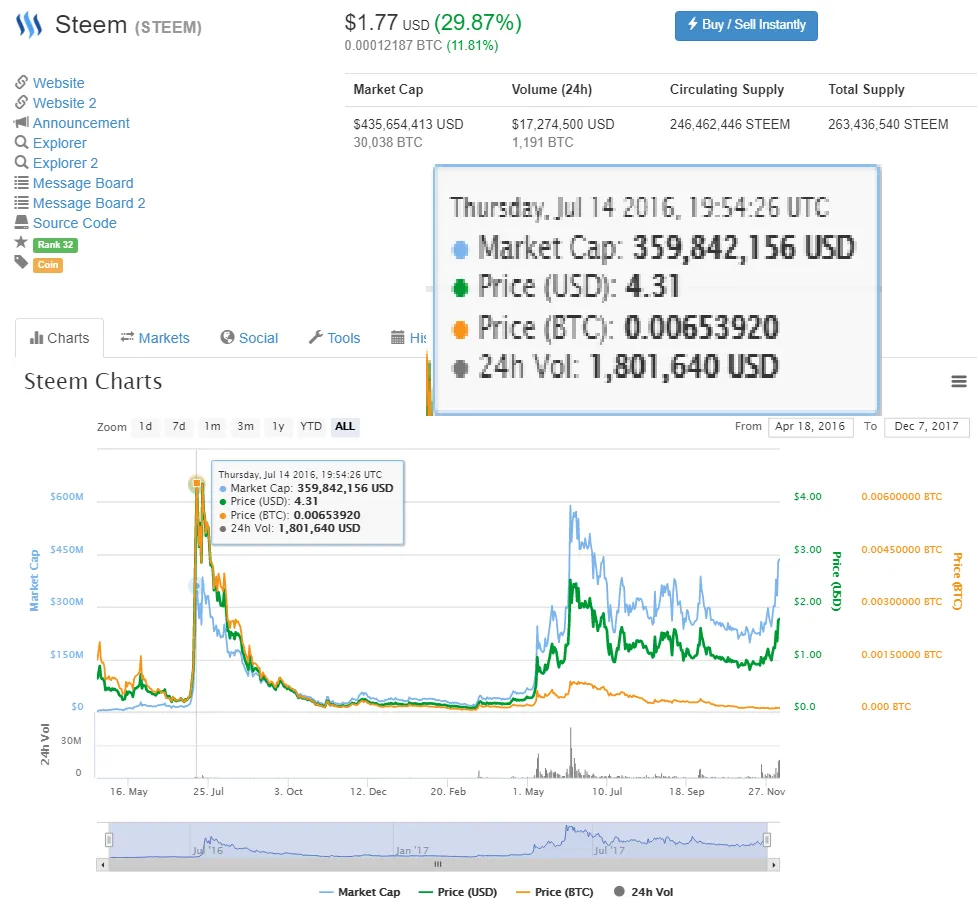Click the (29.87%) price change

point(478,23)
